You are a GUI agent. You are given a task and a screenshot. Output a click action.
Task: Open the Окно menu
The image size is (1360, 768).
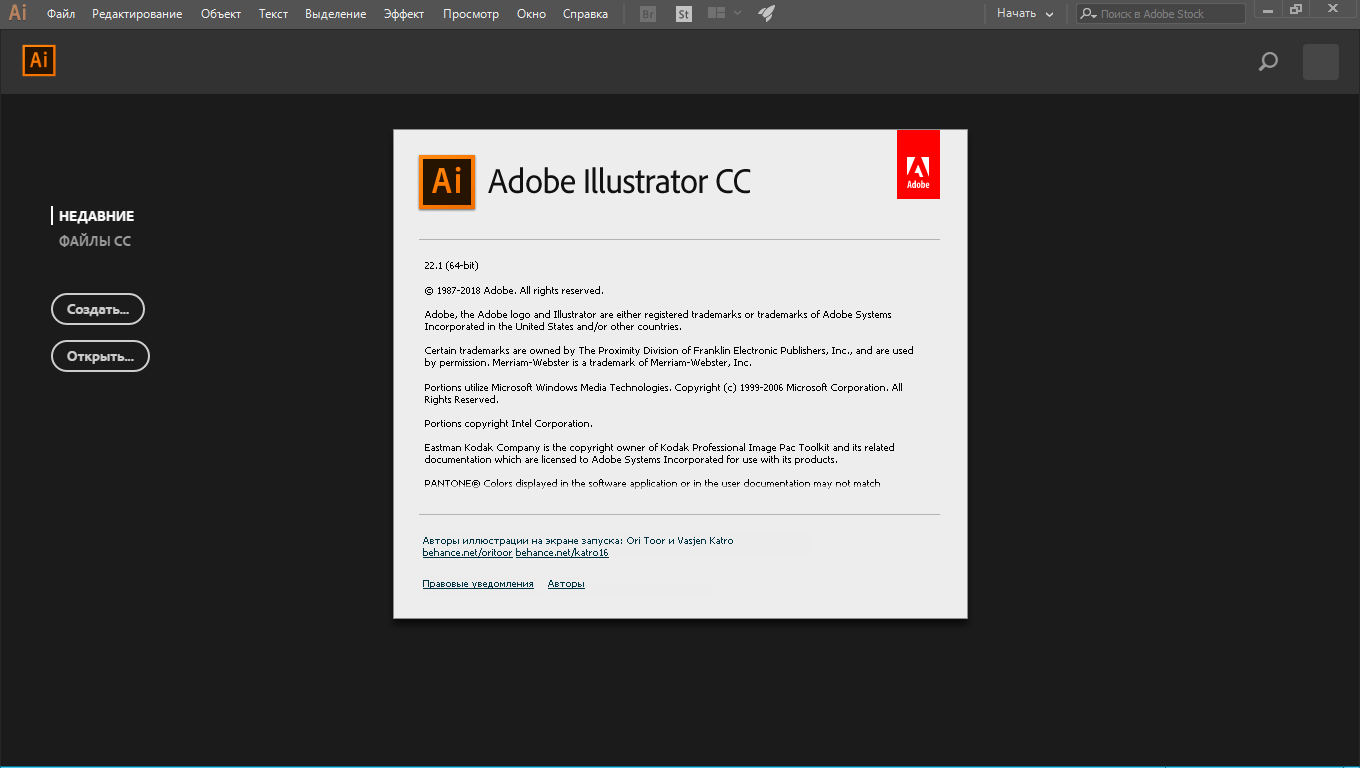point(531,14)
